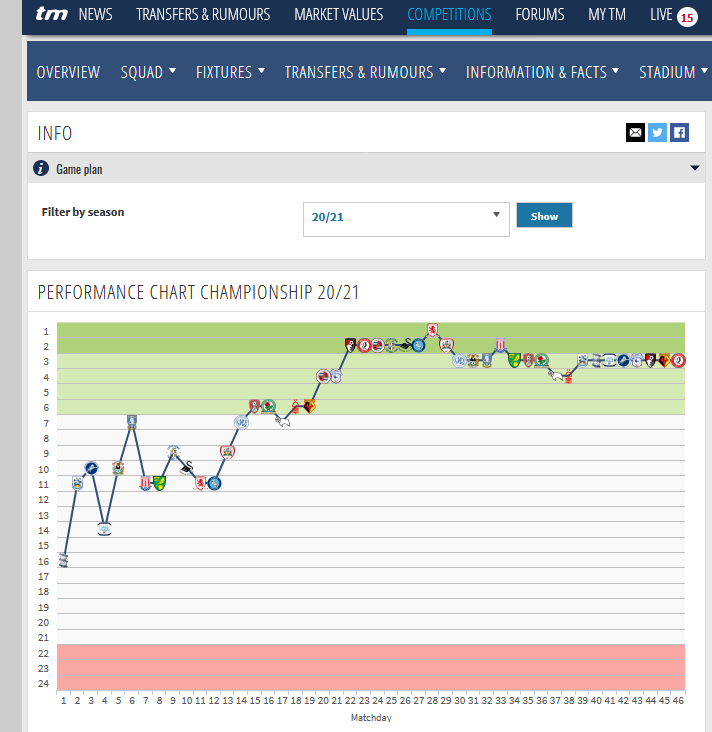This screenshot has width=712, height=732.
Task: Click the Watford crest at matchday 45
Action: 664,360
